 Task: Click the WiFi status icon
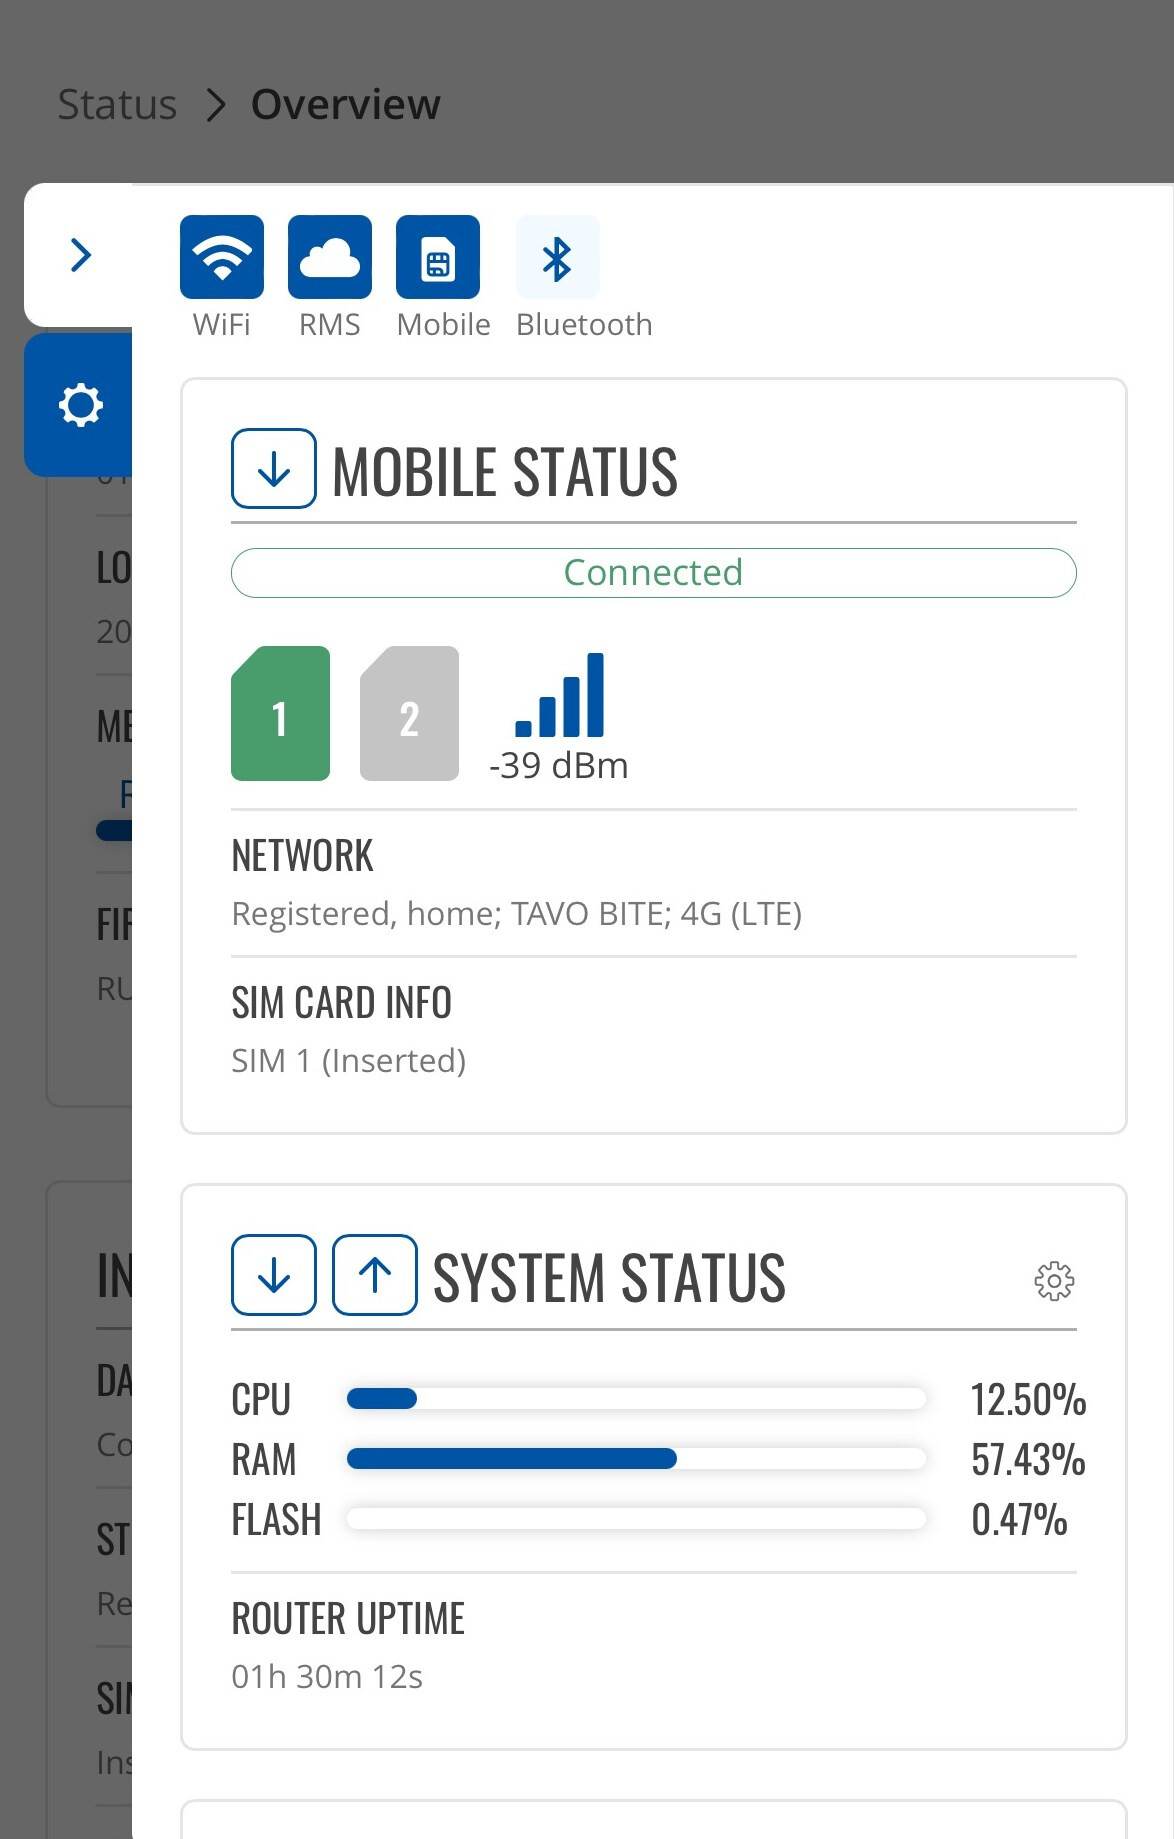click(x=222, y=257)
